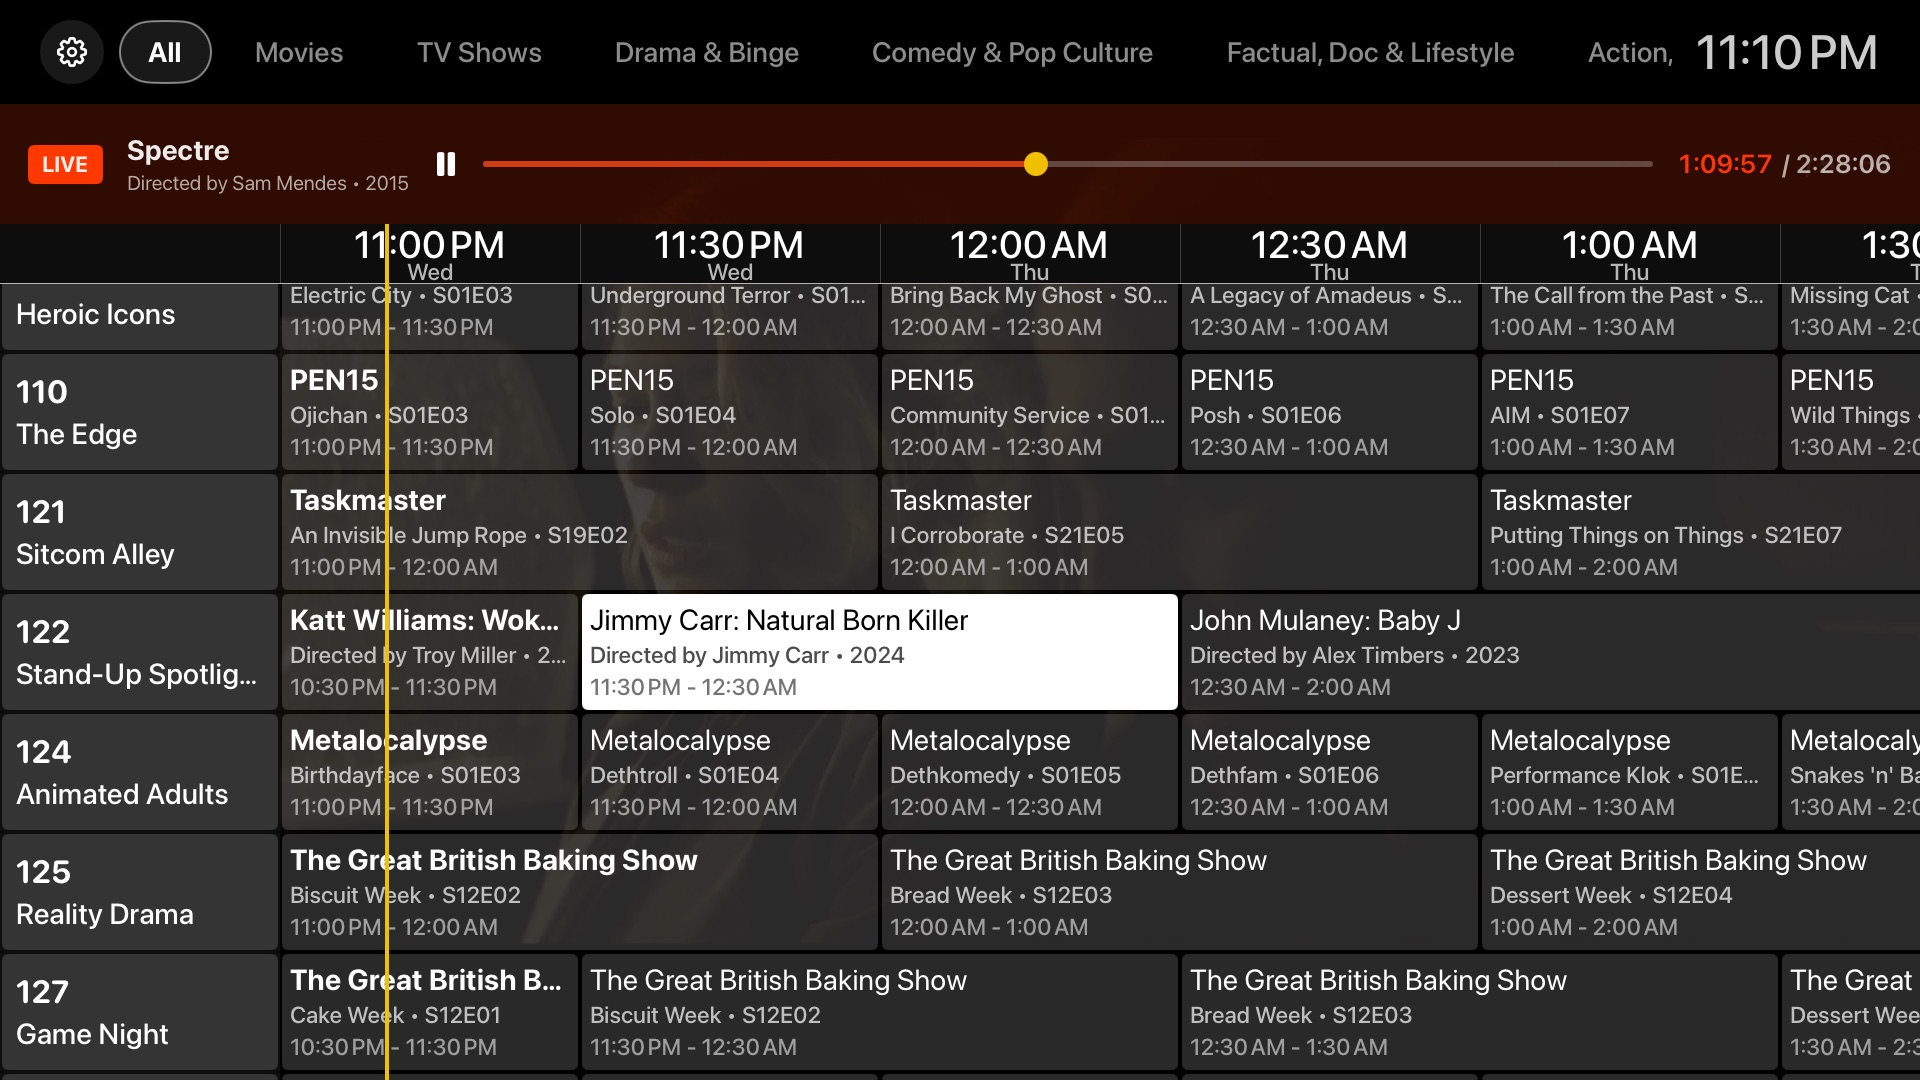1920x1080 pixels.
Task: Pause the Spectre playback
Action: pyautogui.click(x=446, y=164)
